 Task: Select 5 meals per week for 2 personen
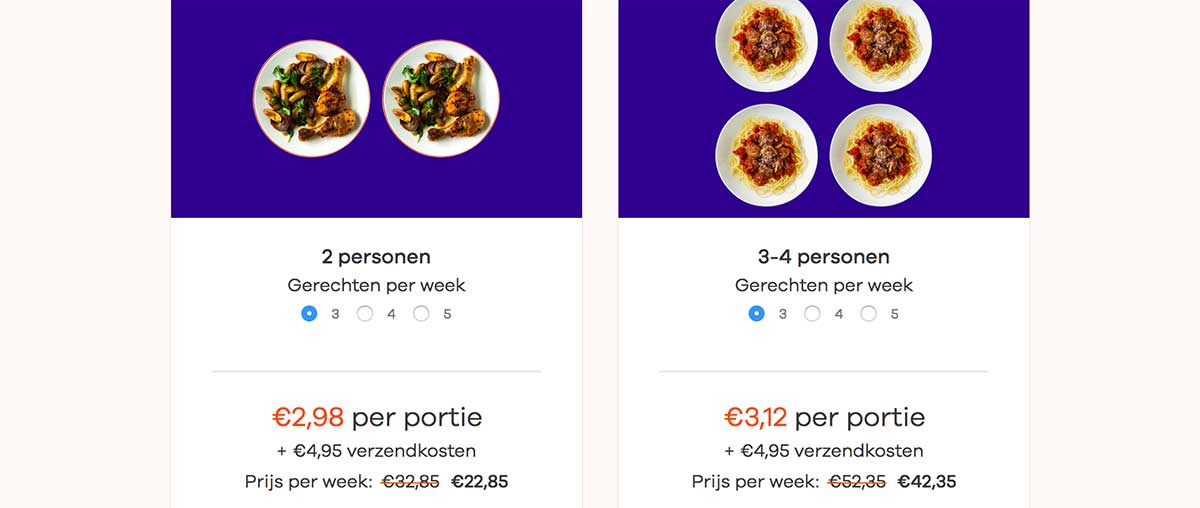(421, 314)
